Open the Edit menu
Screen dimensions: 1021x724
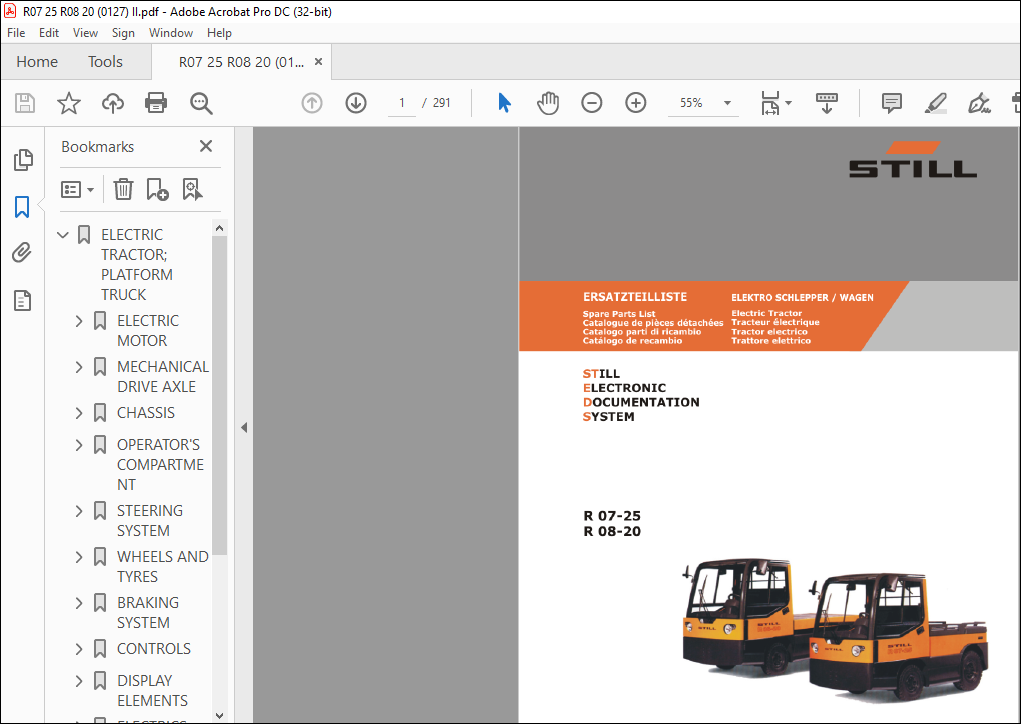[x=49, y=33]
